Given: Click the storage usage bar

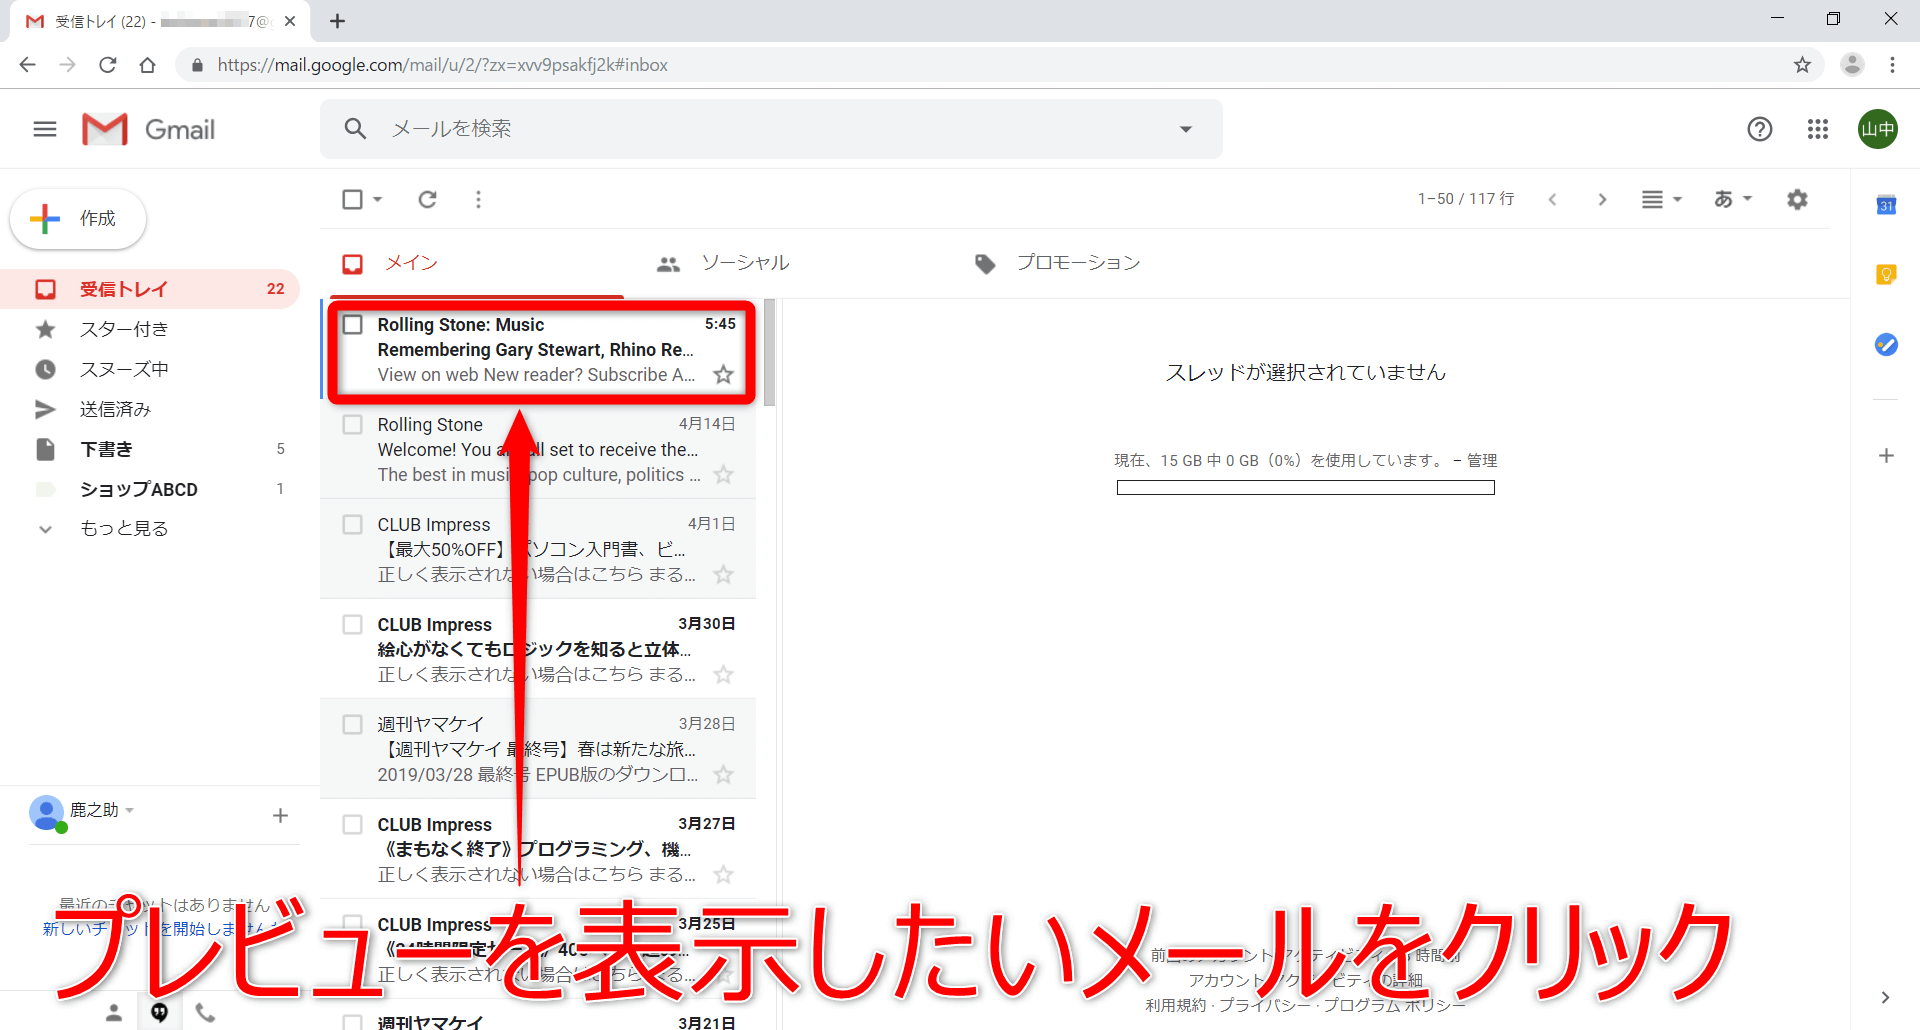Looking at the screenshot, I should click(x=1305, y=488).
